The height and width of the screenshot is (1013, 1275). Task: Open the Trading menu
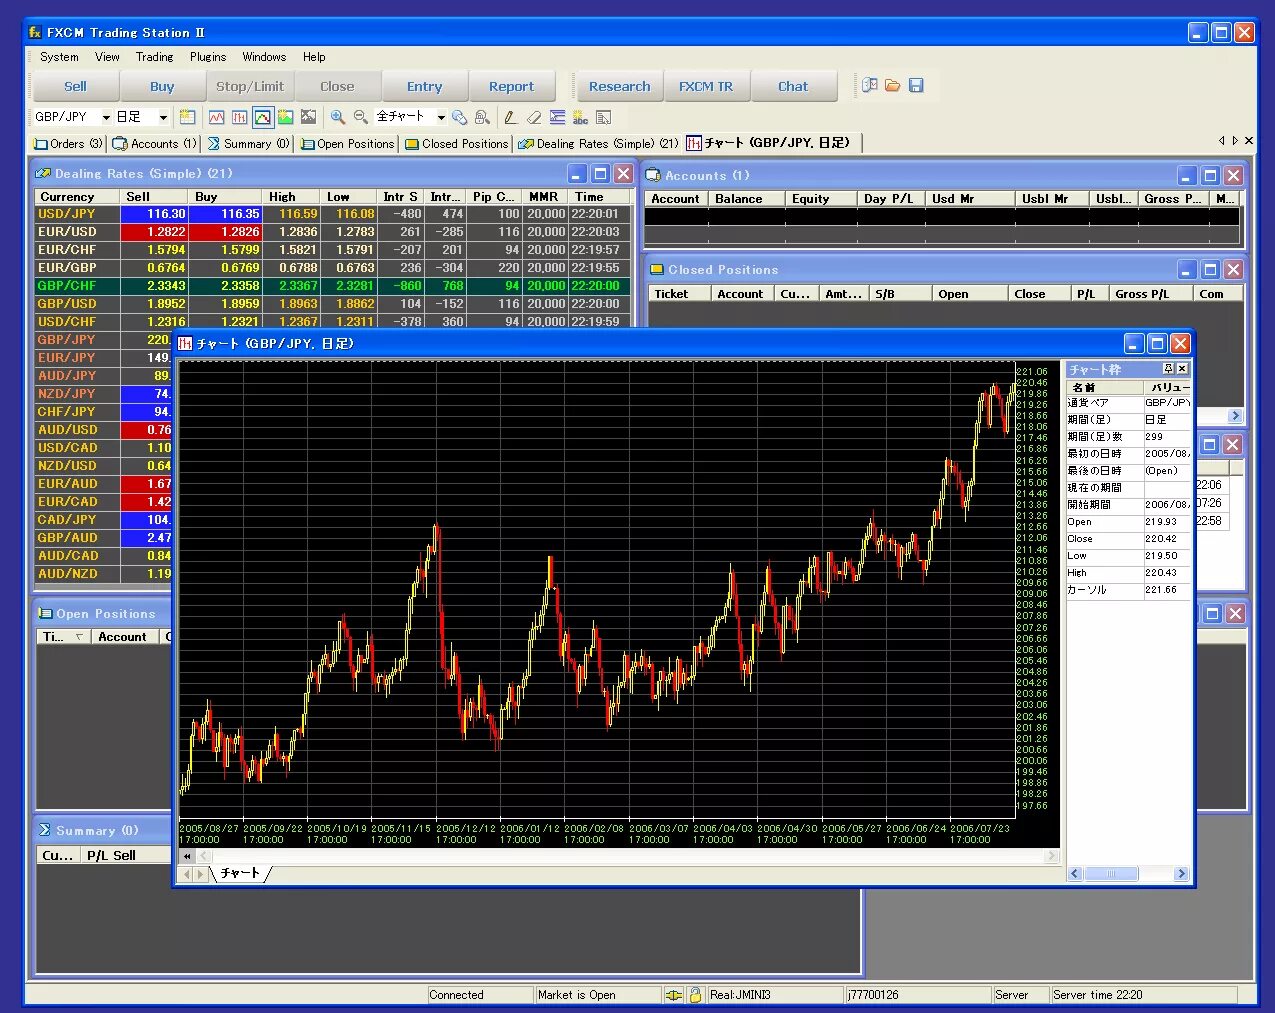[x=154, y=57]
